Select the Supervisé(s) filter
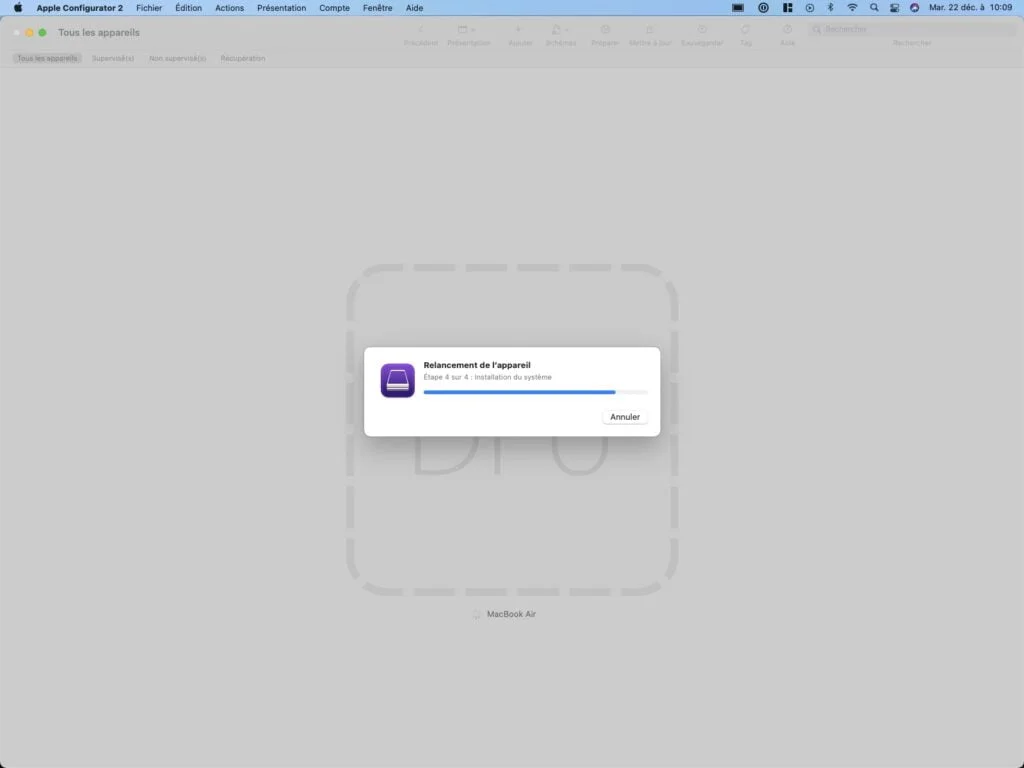The width and height of the screenshot is (1024, 768). pyautogui.click(x=112, y=58)
